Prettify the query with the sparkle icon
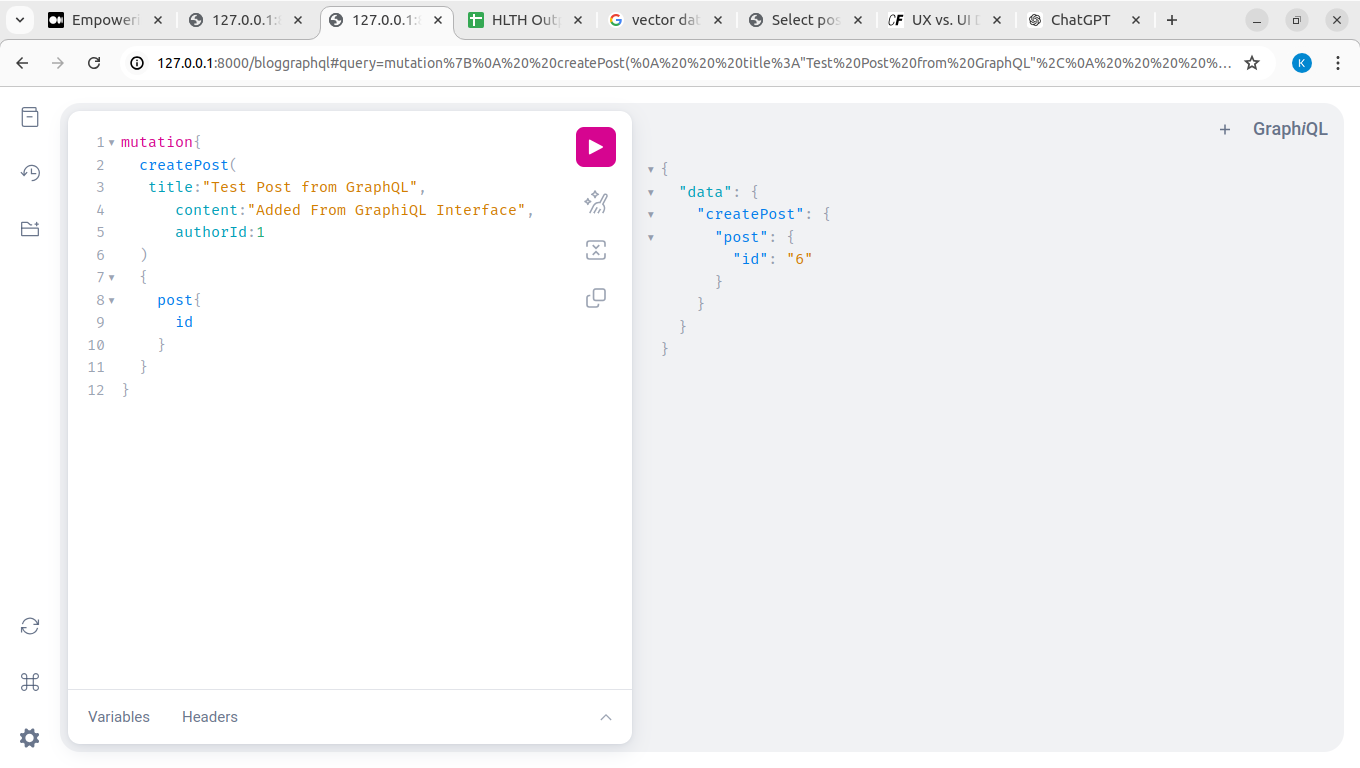Viewport: 1360px width, 768px height. click(x=595, y=203)
